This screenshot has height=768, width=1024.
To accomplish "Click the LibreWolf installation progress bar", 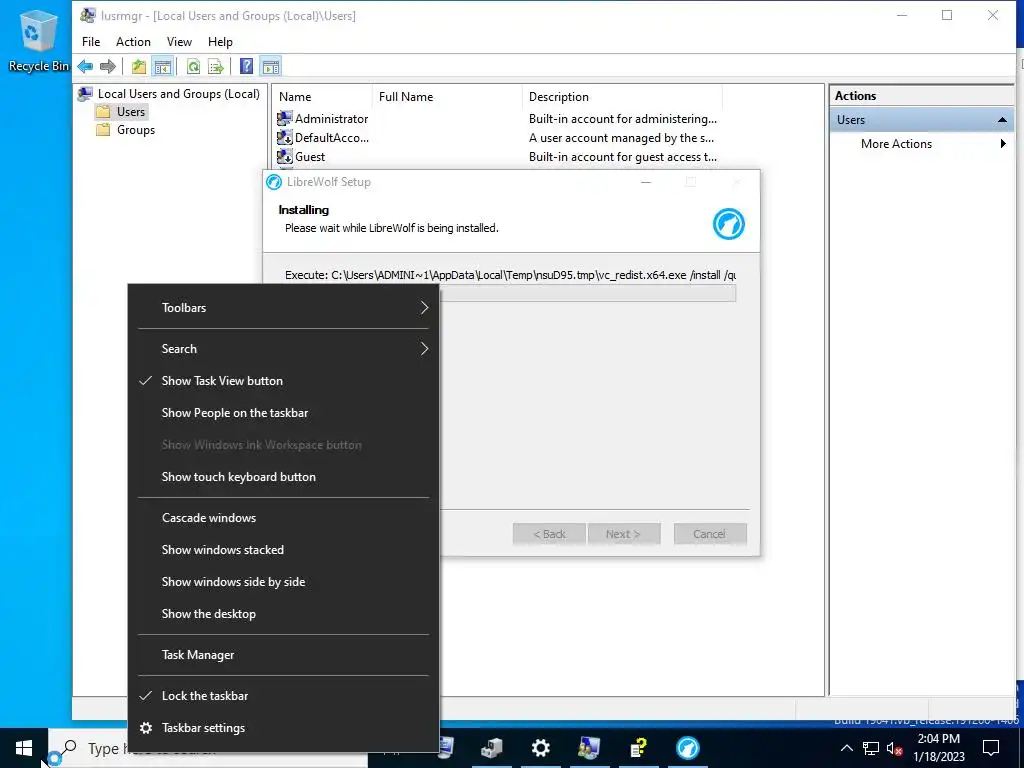I will pos(588,293).
